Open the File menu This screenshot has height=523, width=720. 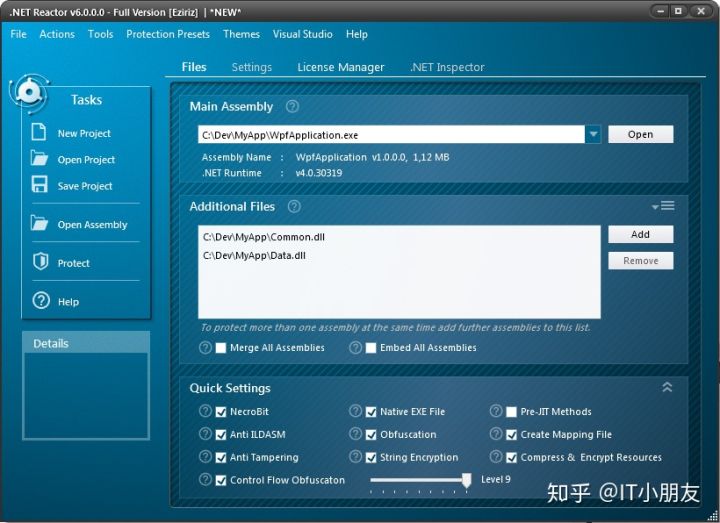pos(18,34)
